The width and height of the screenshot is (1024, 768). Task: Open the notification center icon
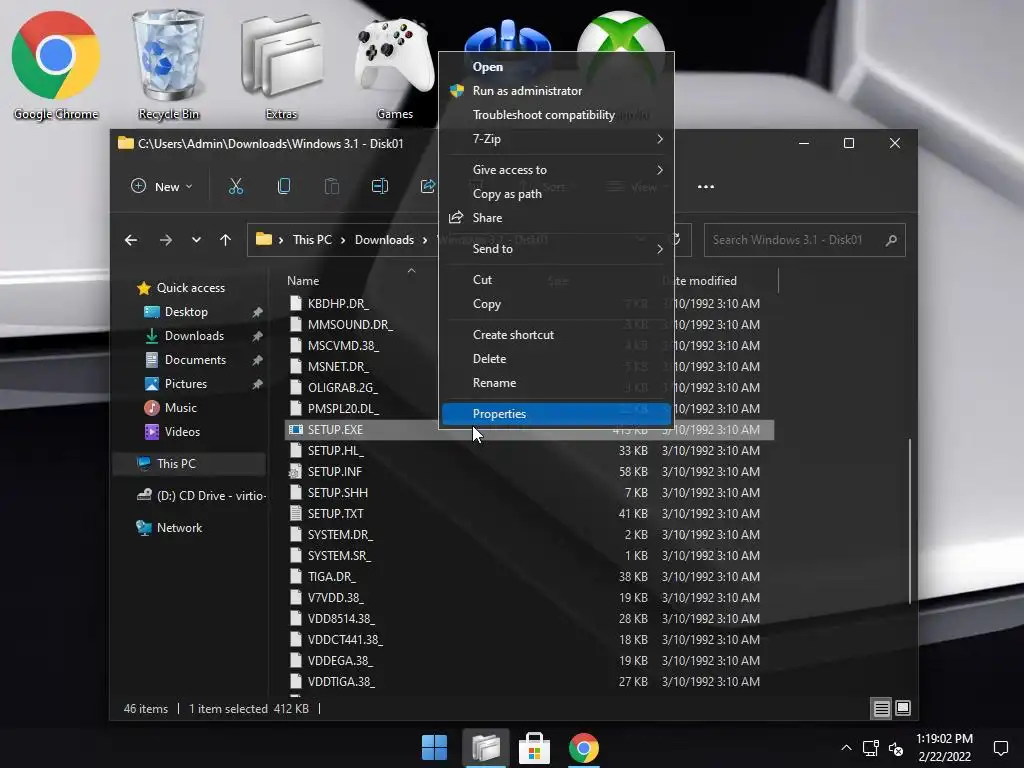coord(1000,748)
